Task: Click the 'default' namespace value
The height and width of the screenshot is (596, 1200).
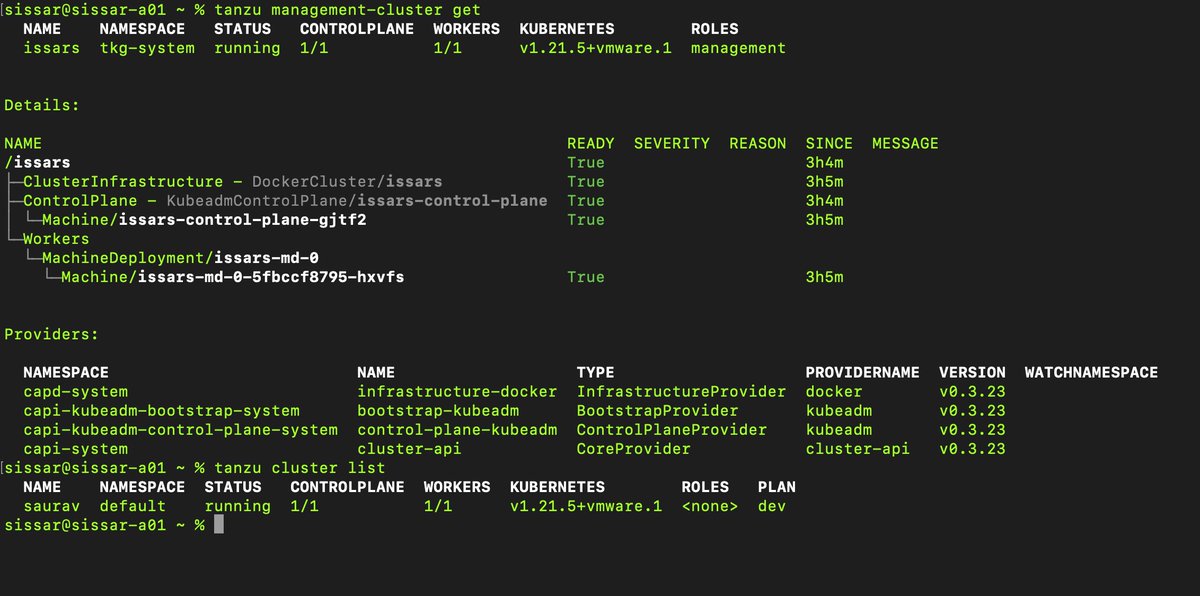Action: [x=133, y=506]
